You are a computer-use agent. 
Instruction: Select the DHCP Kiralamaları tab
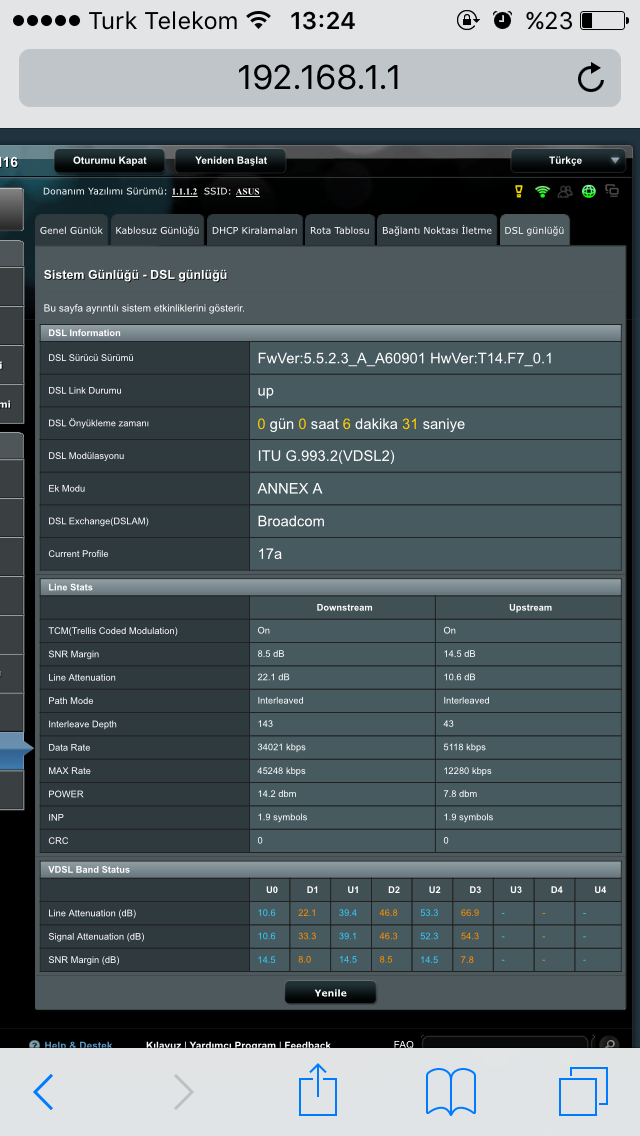coord(254,230)
